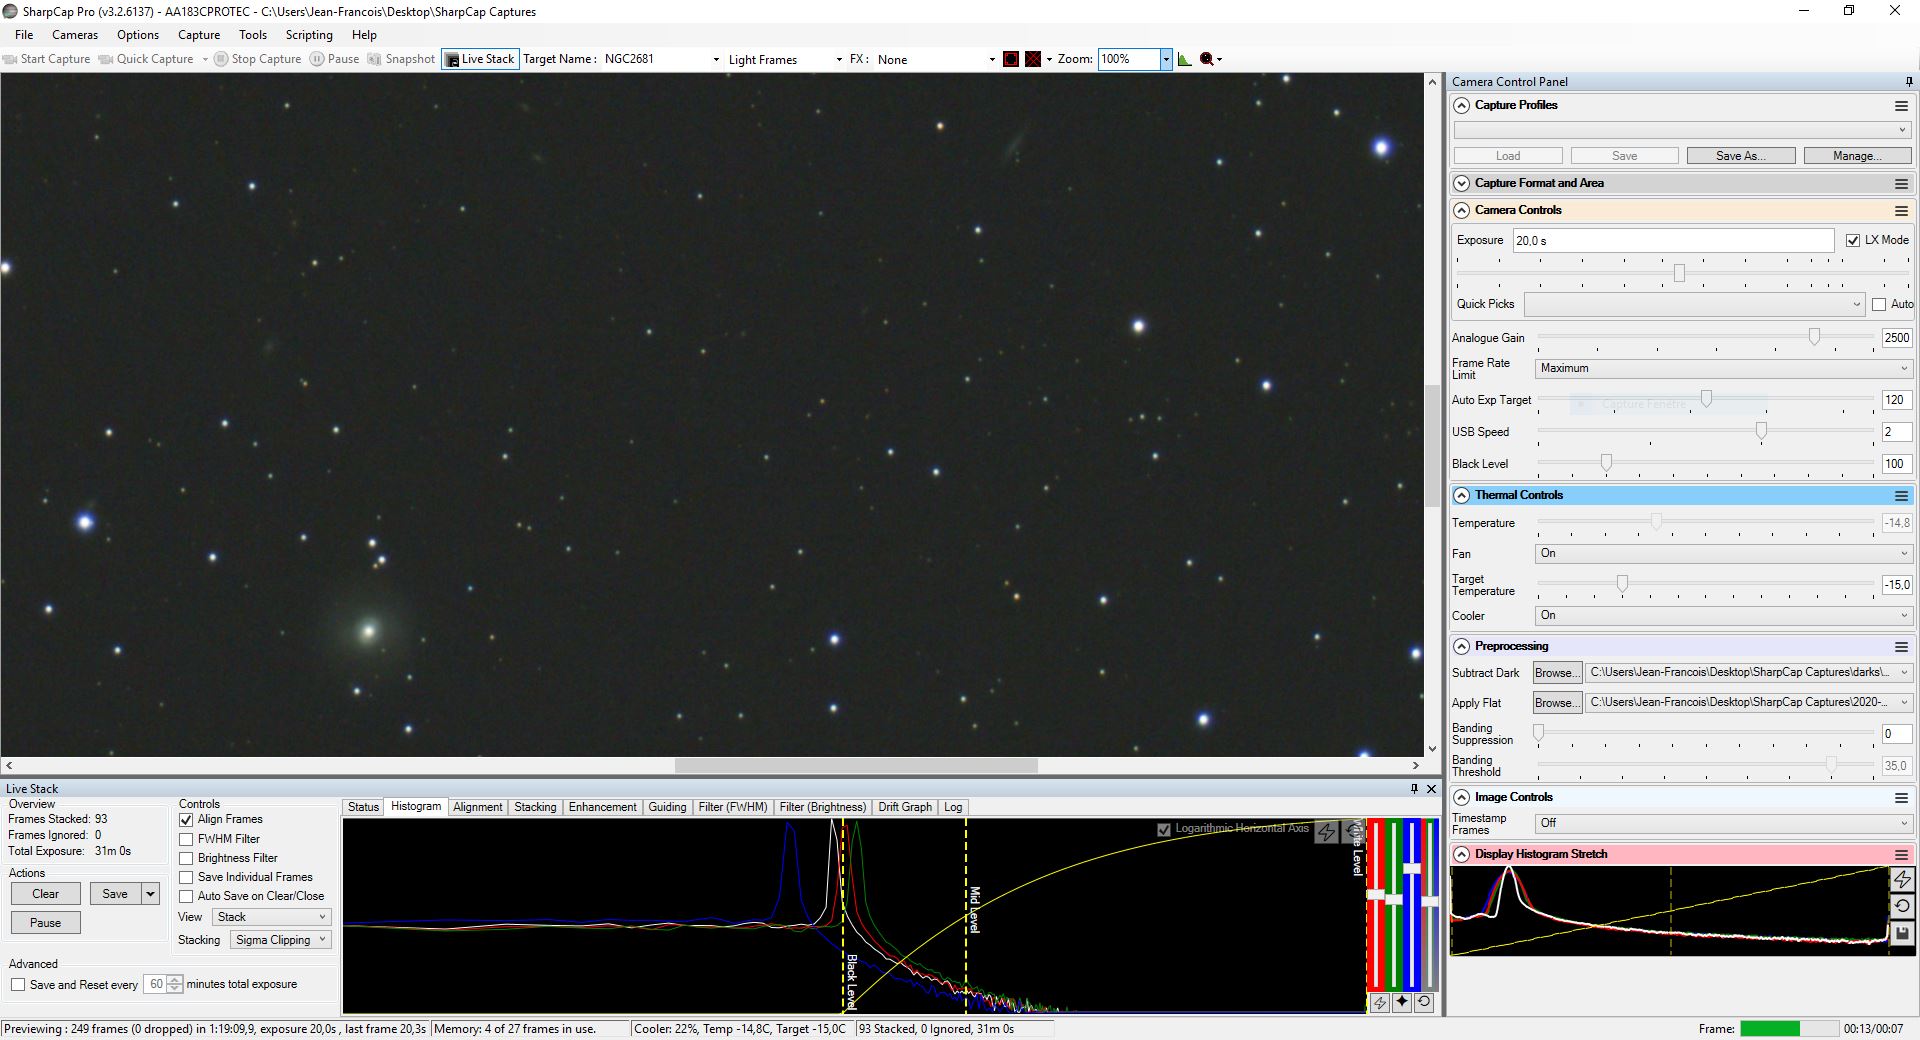Screen dimensions: 1920x1040
Task: Open the Frame Rate Limit dropdown
Action: (1723, 368)
